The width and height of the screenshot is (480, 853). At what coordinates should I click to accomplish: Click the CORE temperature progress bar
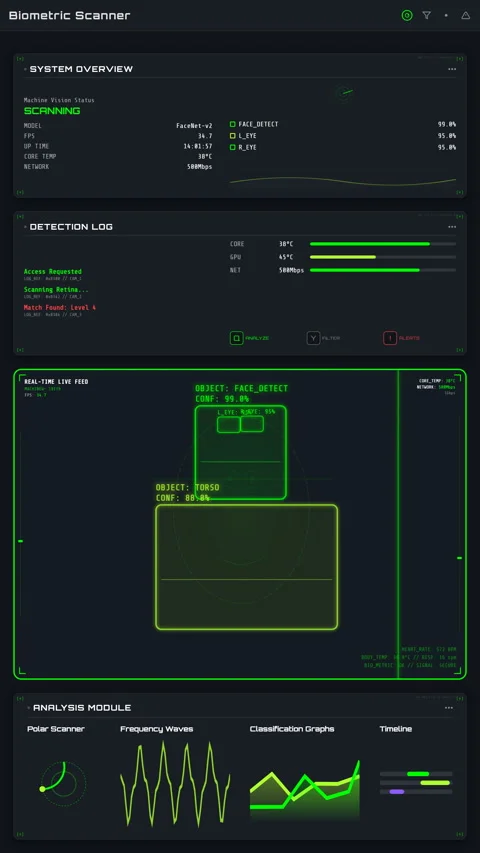(x=383, y=244)
